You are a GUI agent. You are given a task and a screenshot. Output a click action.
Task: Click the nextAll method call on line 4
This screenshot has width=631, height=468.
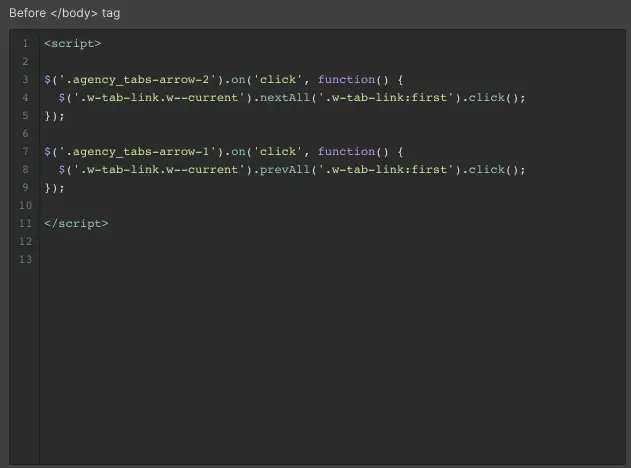(285, 98)
